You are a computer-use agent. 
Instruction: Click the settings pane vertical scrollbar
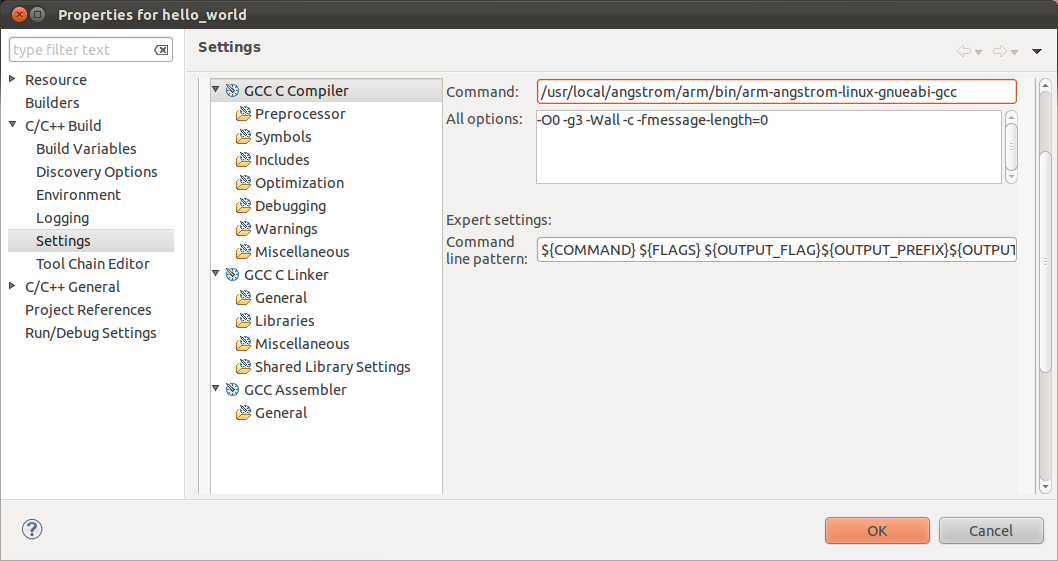[1045, 286]
